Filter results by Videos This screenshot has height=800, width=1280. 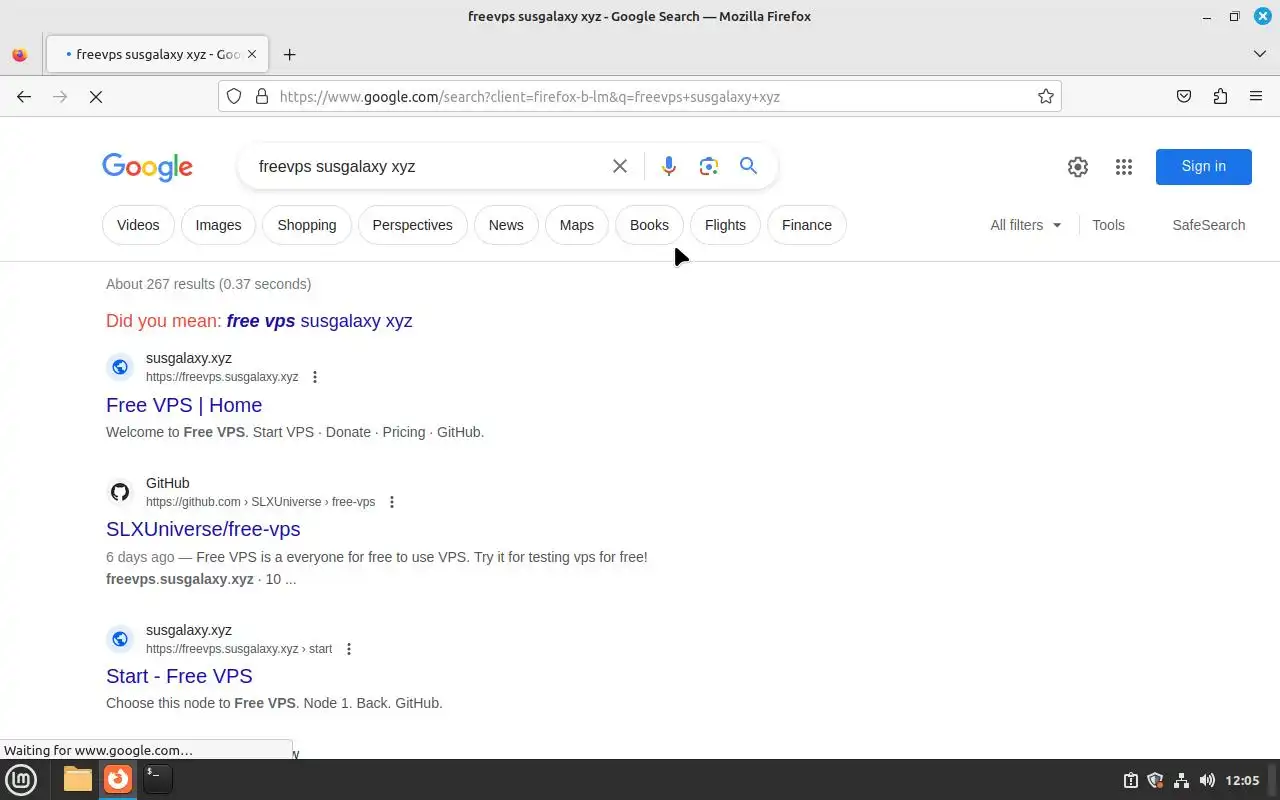(138, 225)
